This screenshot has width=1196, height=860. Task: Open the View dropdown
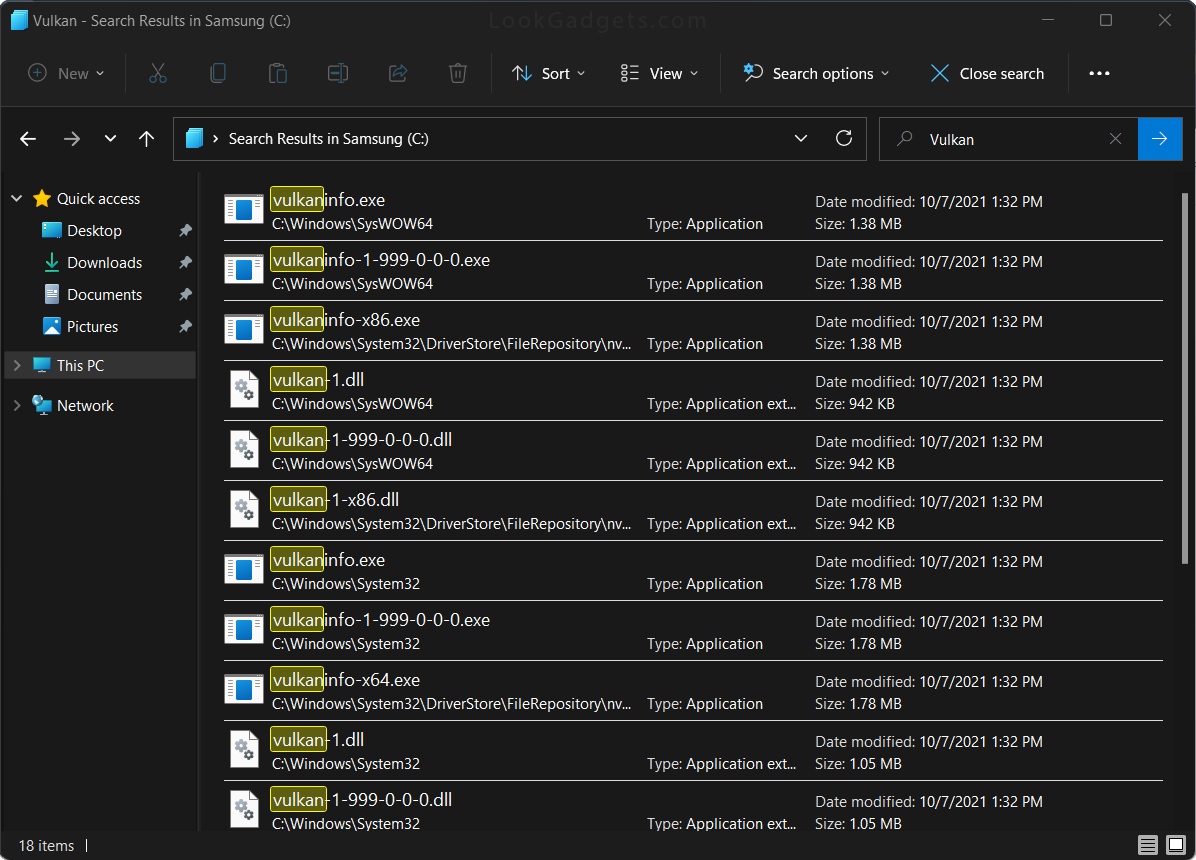pos(658,73)
